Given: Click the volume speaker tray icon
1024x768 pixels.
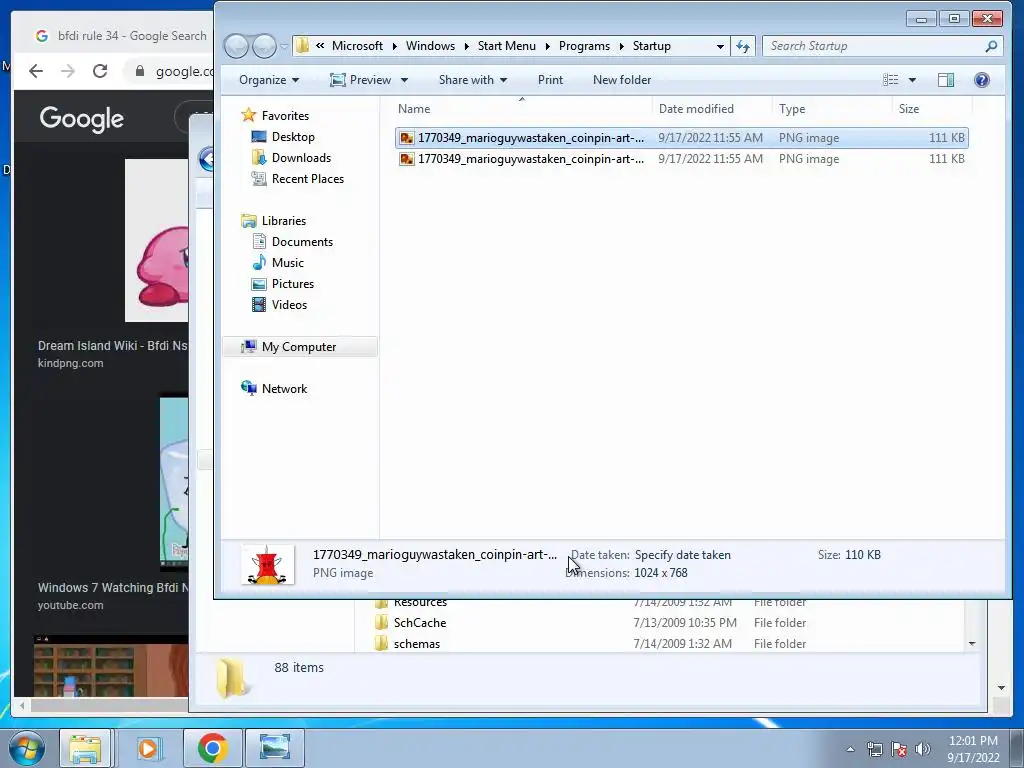Looking at the screenshot, I should (923, 749).
